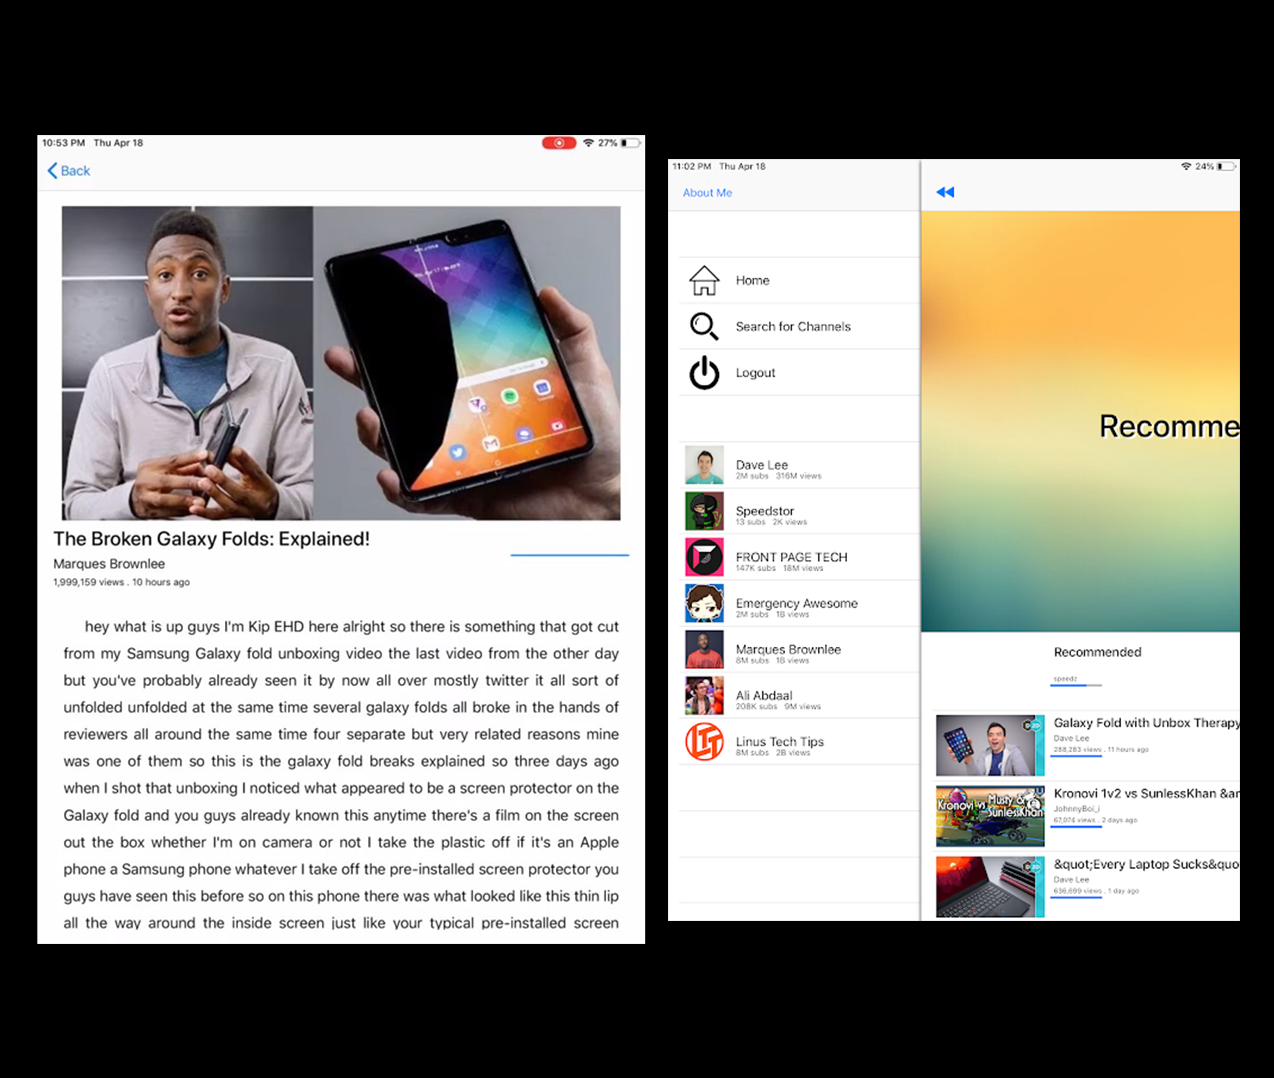Screen dimensions: 1274x1078
Task: Select Logout in the side menu
Action: 799,372
